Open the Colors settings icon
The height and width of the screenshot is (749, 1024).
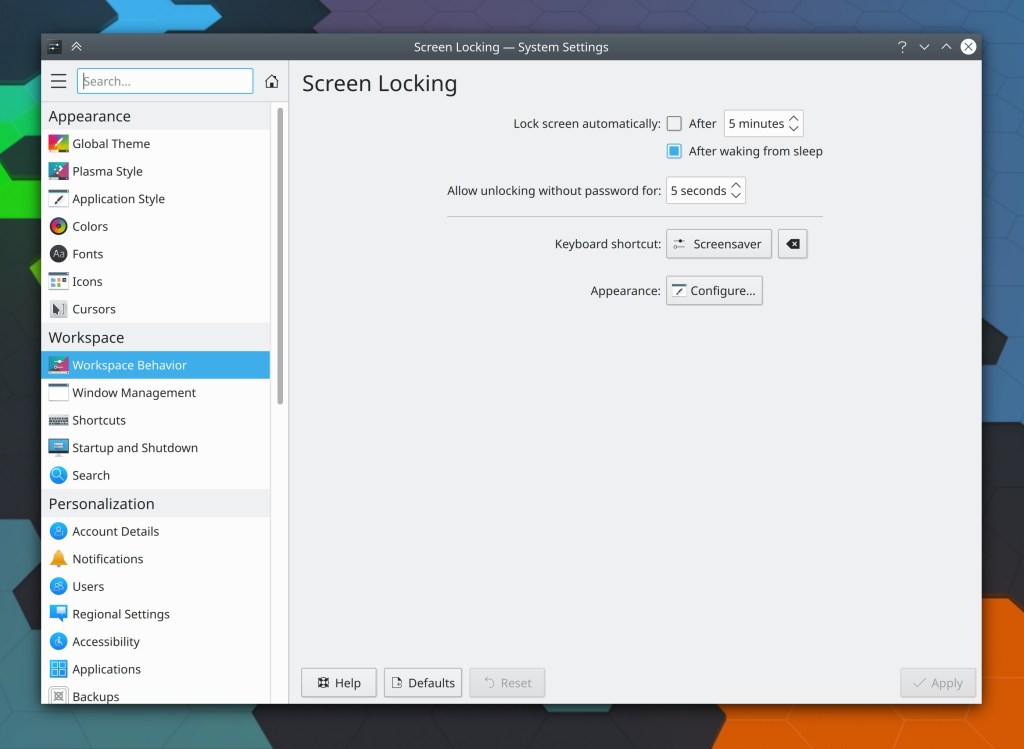(58, 227)
